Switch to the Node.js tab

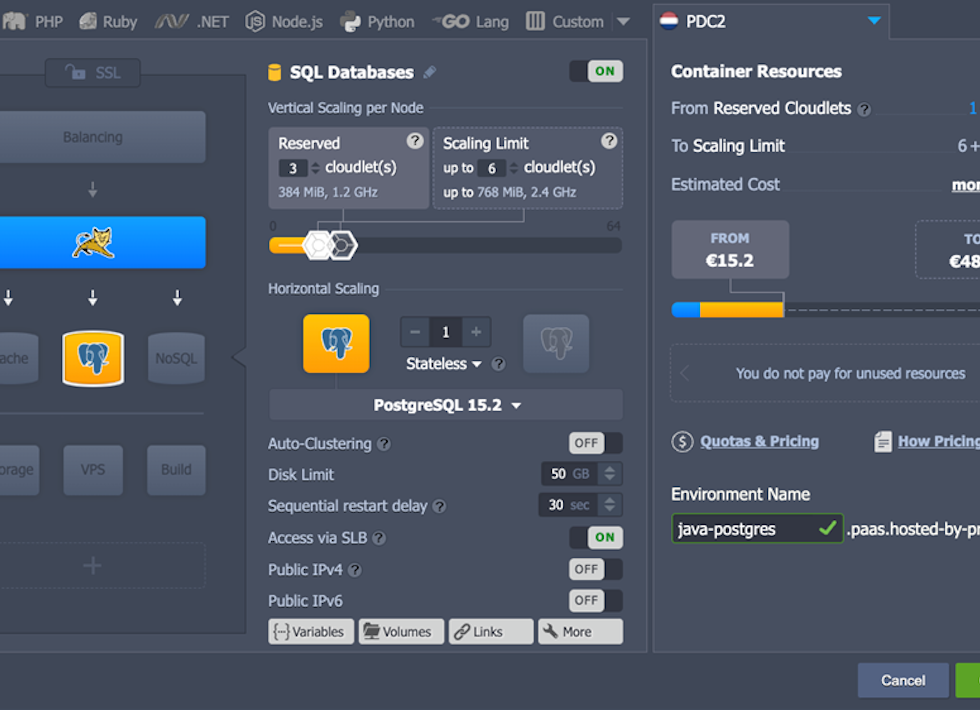click(x=285, y=21)
